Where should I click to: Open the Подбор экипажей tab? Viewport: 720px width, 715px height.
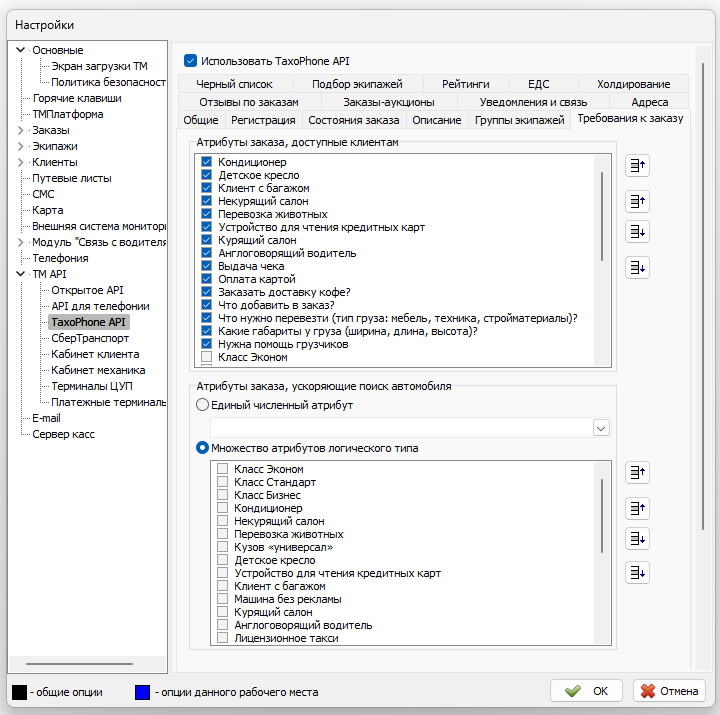point(357,84)
